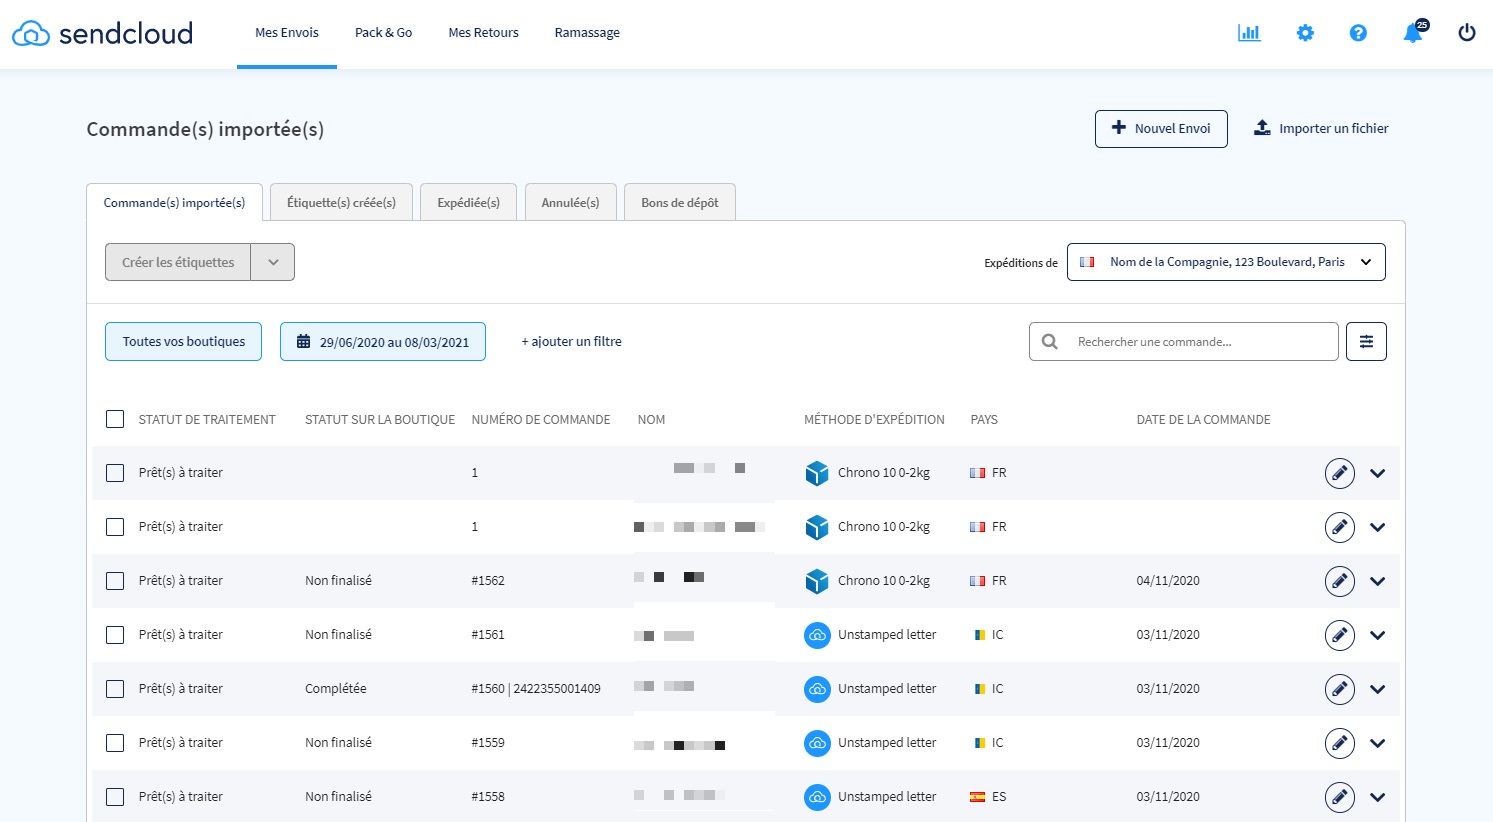Switch to the Bons de dépôt tab
1493x822 pixels.
point(680,202)
